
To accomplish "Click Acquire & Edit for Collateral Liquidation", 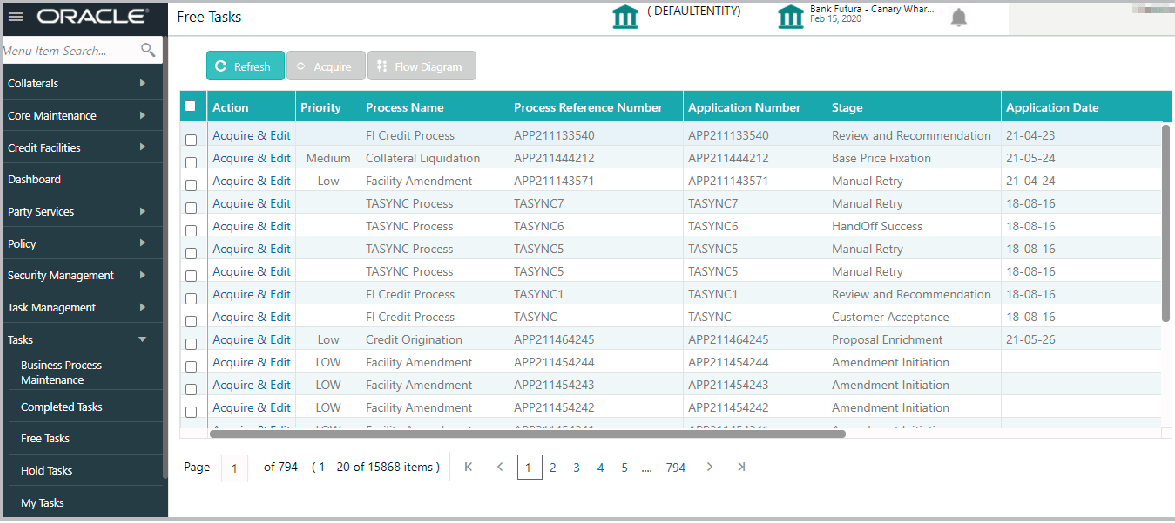I will point(251,158).
